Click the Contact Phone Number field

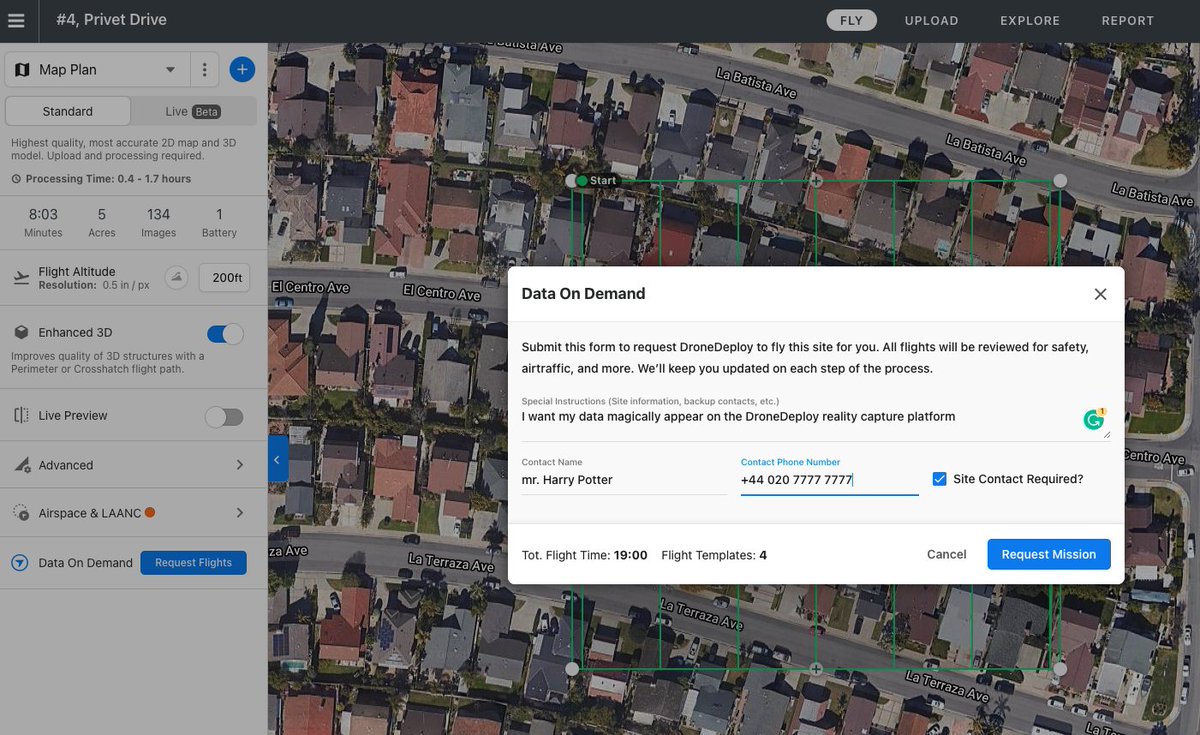pos(829,480)
